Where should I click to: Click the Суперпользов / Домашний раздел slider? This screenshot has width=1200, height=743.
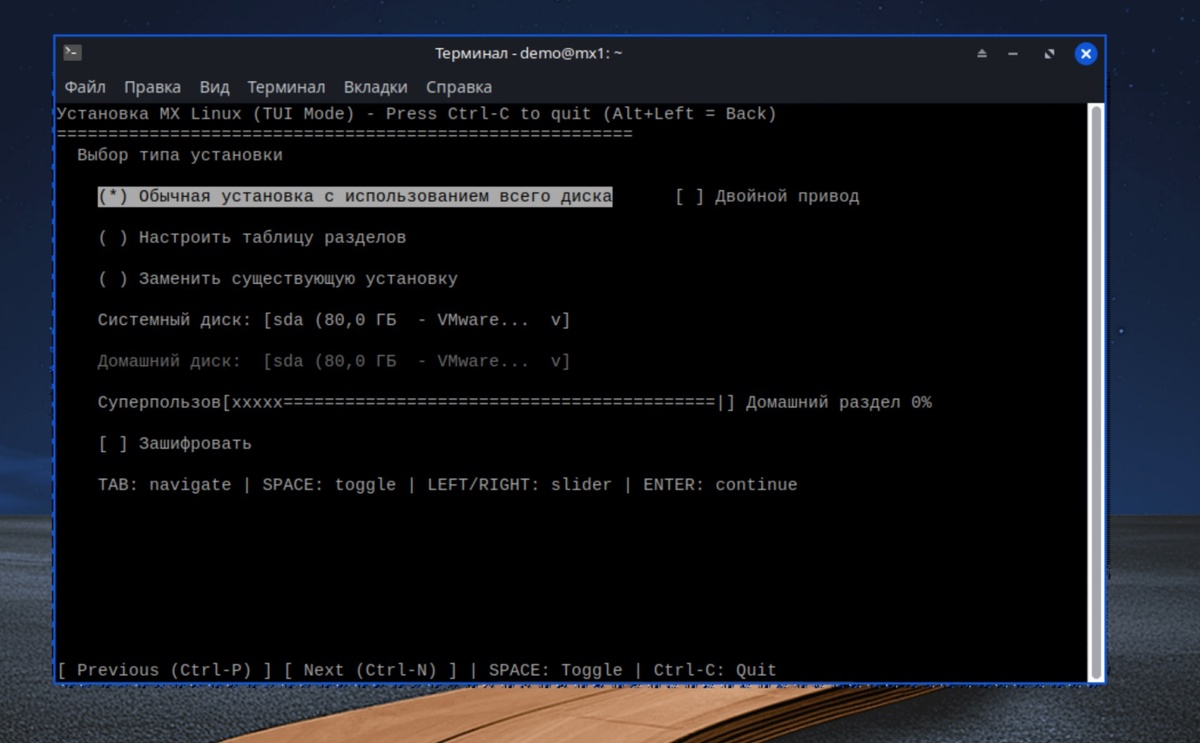click(x=479, y=402)
